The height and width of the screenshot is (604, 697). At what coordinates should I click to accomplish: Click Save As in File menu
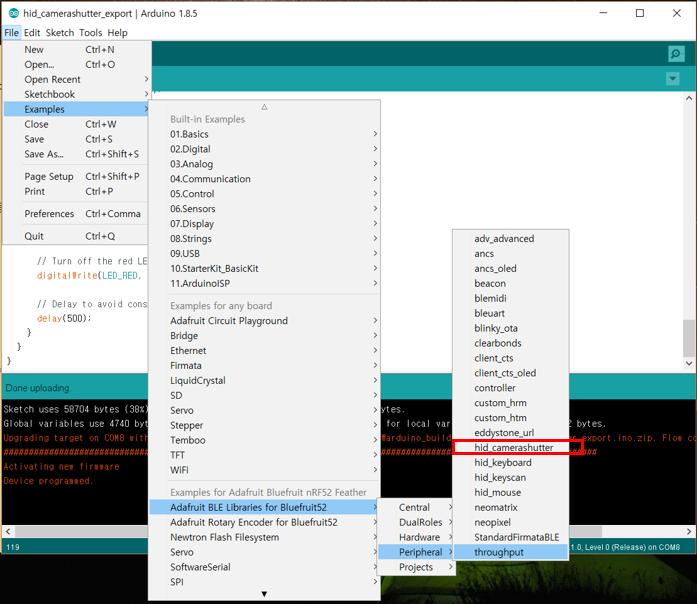44,154
